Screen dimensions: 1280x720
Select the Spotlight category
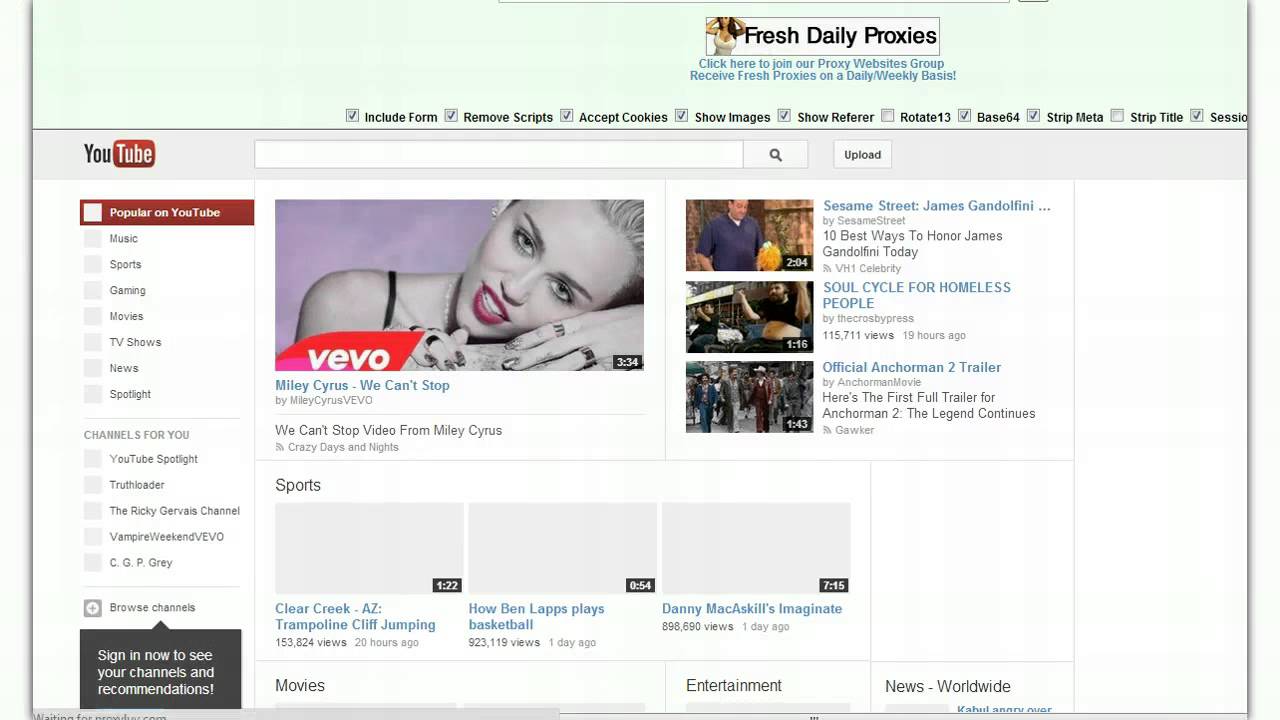(x=130, y=394)
